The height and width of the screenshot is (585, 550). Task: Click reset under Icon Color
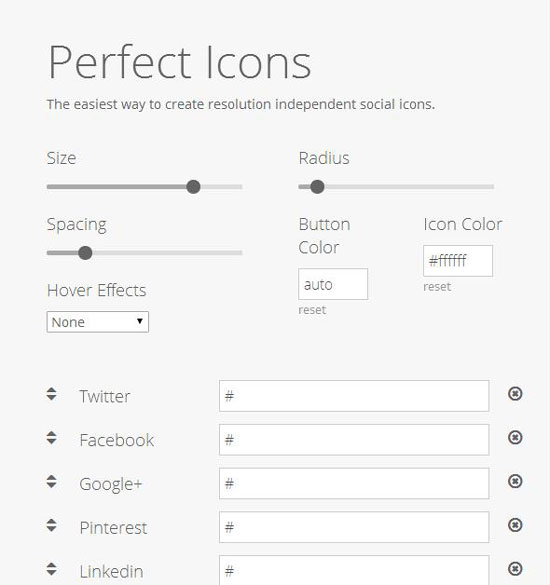pyautogui.click(x=437, y=287)
